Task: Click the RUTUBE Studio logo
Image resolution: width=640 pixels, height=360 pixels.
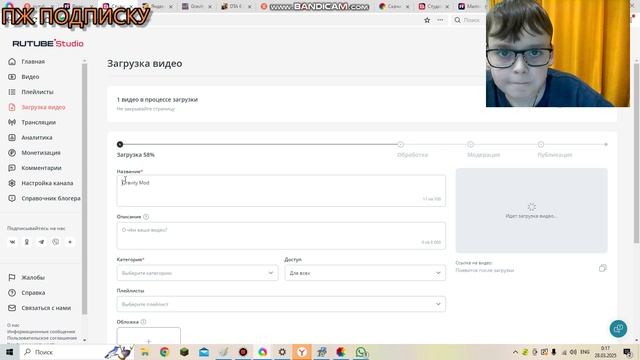Action: (48, 43)
